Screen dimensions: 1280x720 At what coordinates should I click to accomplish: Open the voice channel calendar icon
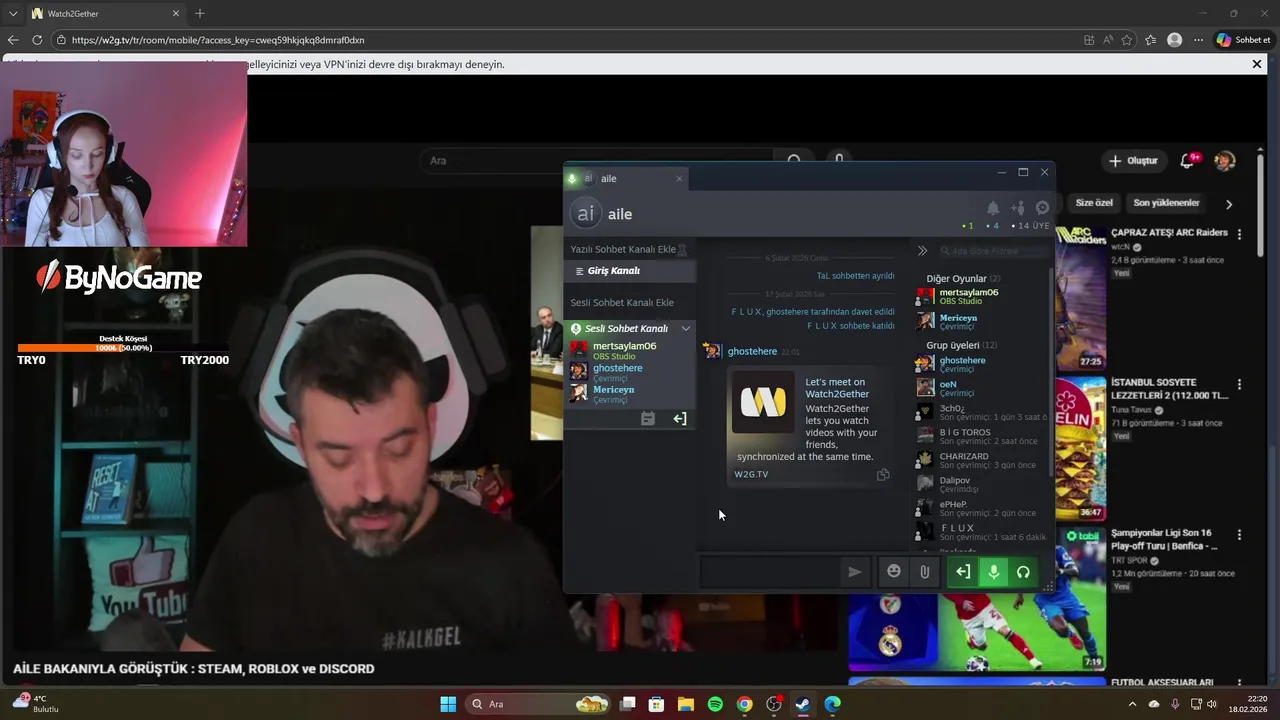(x=648, y=419)
